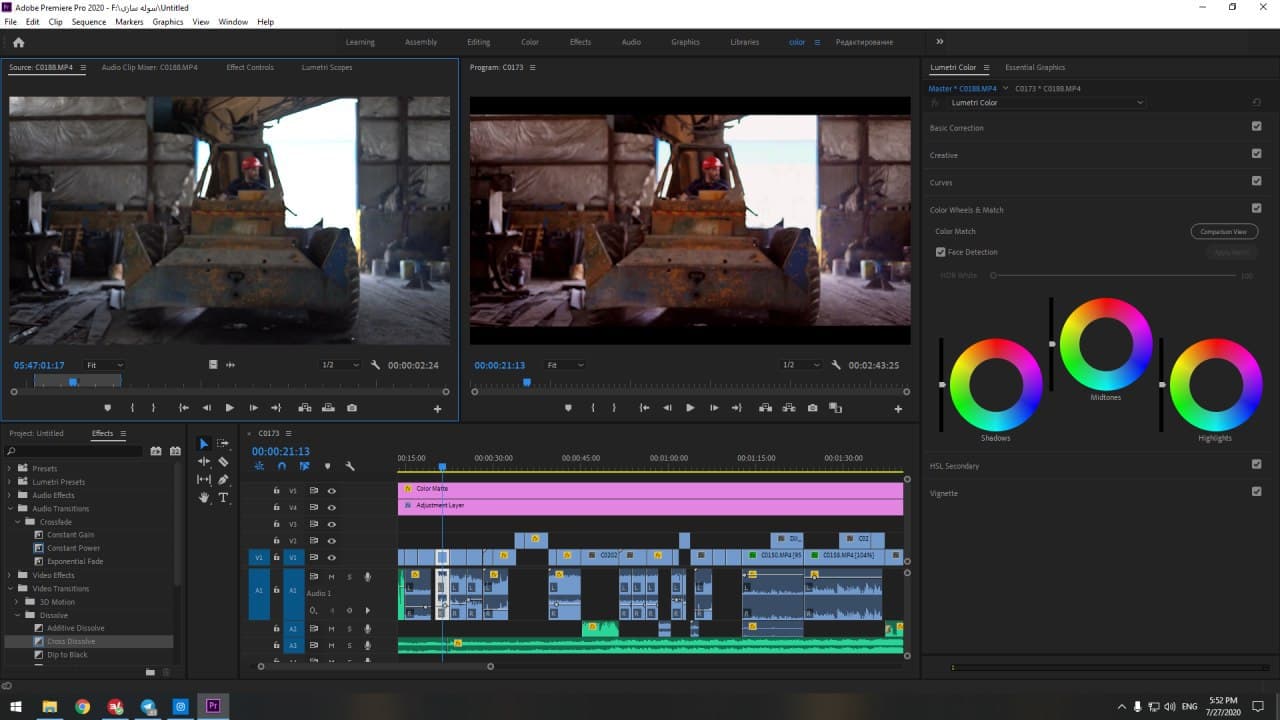Open Program monitor settings wrench
Screen dimensions: 1280x720
(x=835, y=365)
